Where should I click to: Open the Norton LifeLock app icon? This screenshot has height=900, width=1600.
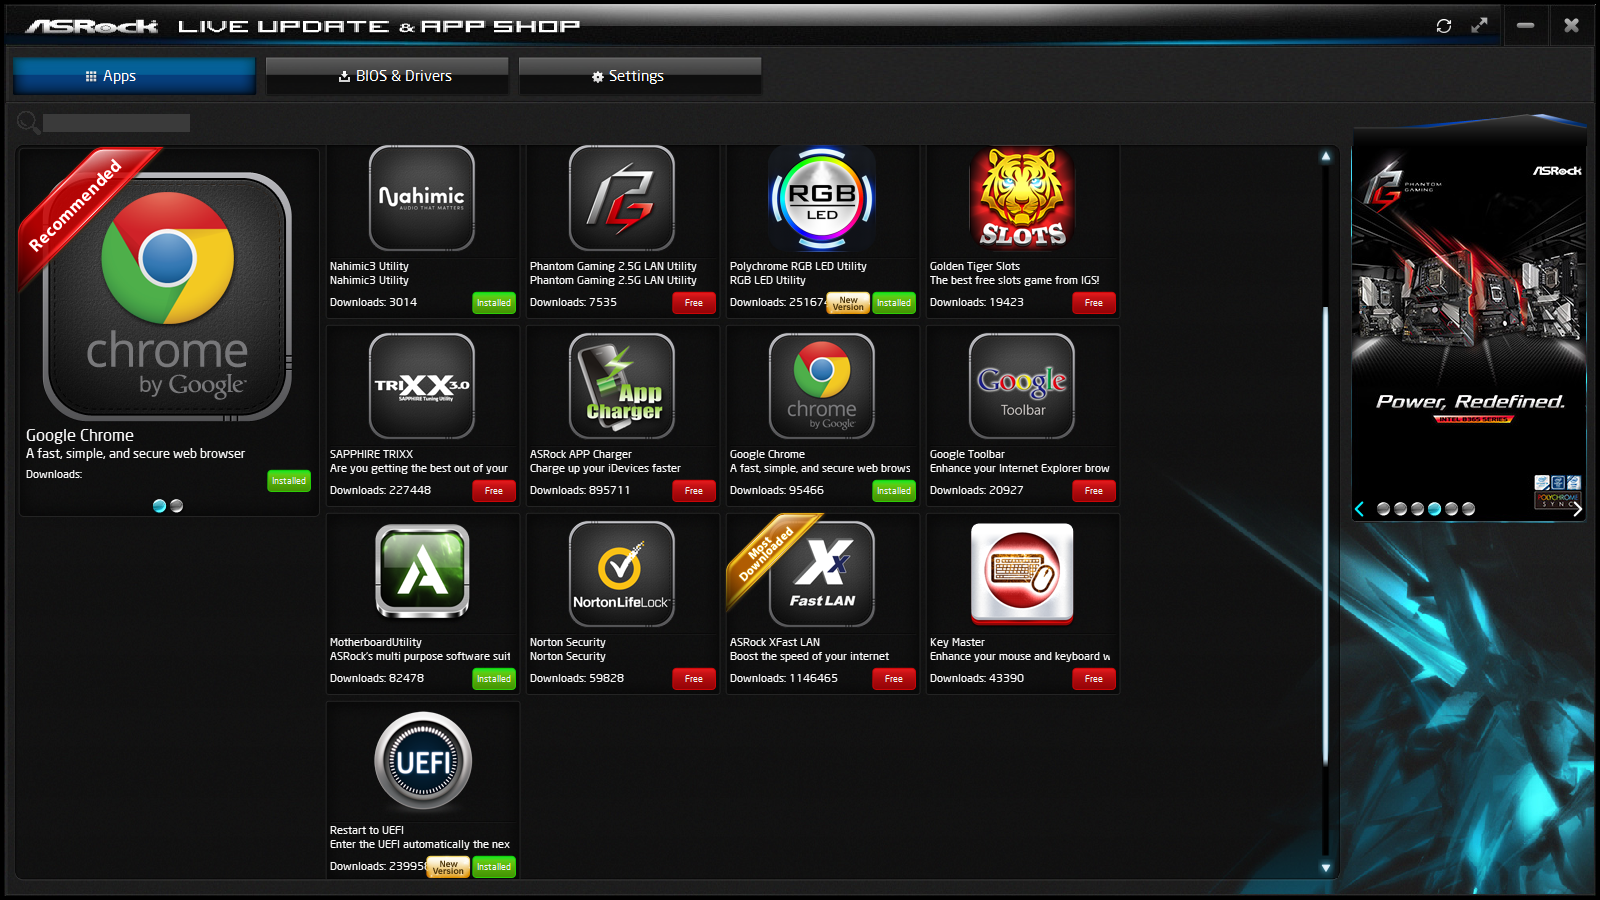pyautogui.click(x=622, y=574)
